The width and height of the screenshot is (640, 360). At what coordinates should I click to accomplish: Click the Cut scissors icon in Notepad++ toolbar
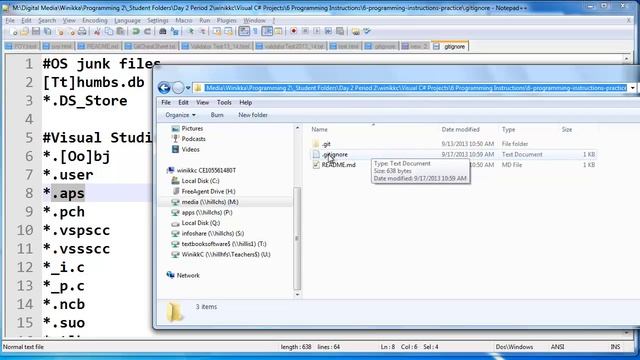coord(97,31)
